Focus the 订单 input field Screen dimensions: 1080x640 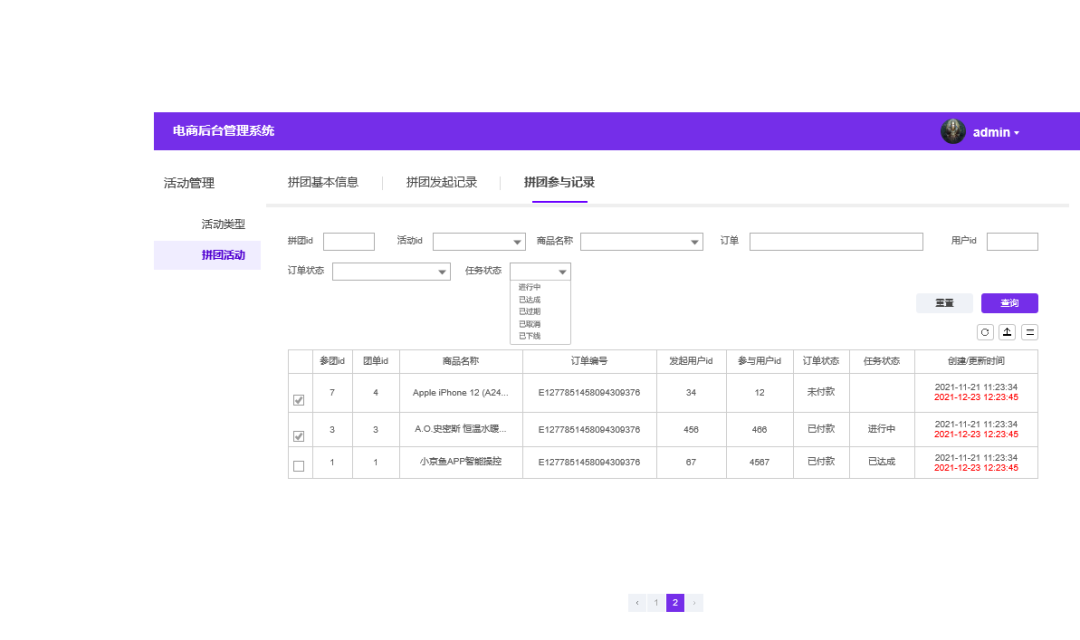click(836, 242)
